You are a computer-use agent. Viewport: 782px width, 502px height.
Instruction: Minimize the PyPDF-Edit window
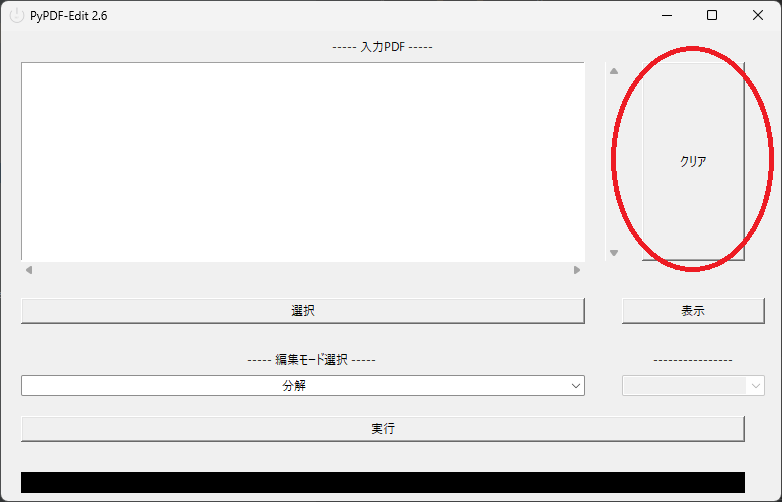click(x=667, y=15)
